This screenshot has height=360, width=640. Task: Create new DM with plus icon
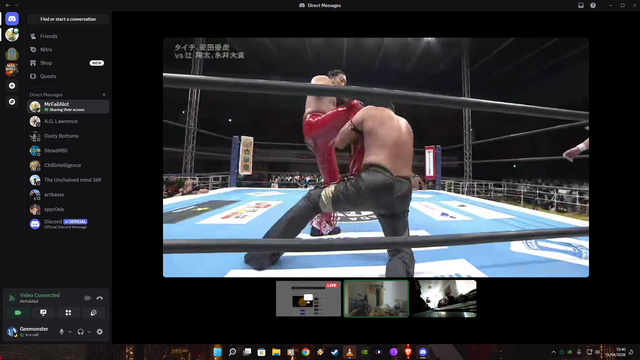pos(104,95)
